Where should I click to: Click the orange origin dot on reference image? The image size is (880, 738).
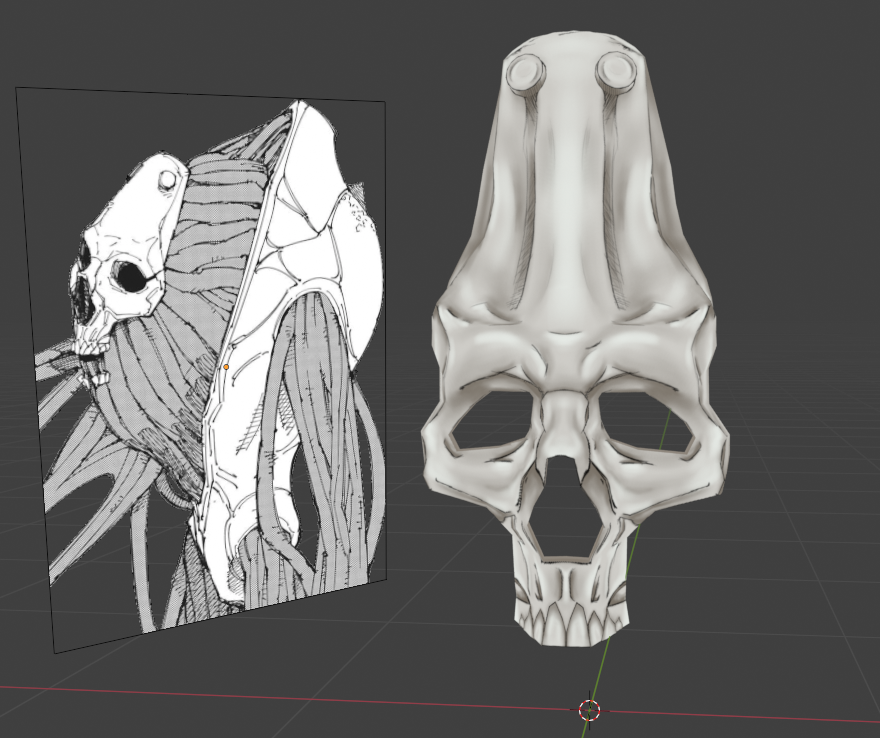(x=226, y=367)
